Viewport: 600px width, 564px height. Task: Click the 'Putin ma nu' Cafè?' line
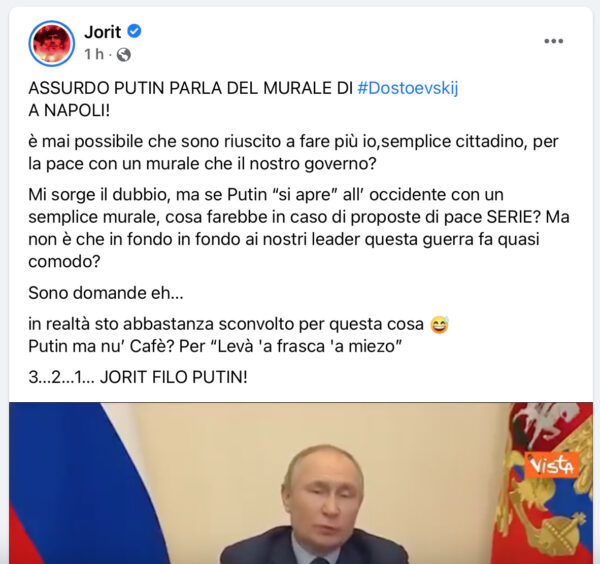click(215, 346)
